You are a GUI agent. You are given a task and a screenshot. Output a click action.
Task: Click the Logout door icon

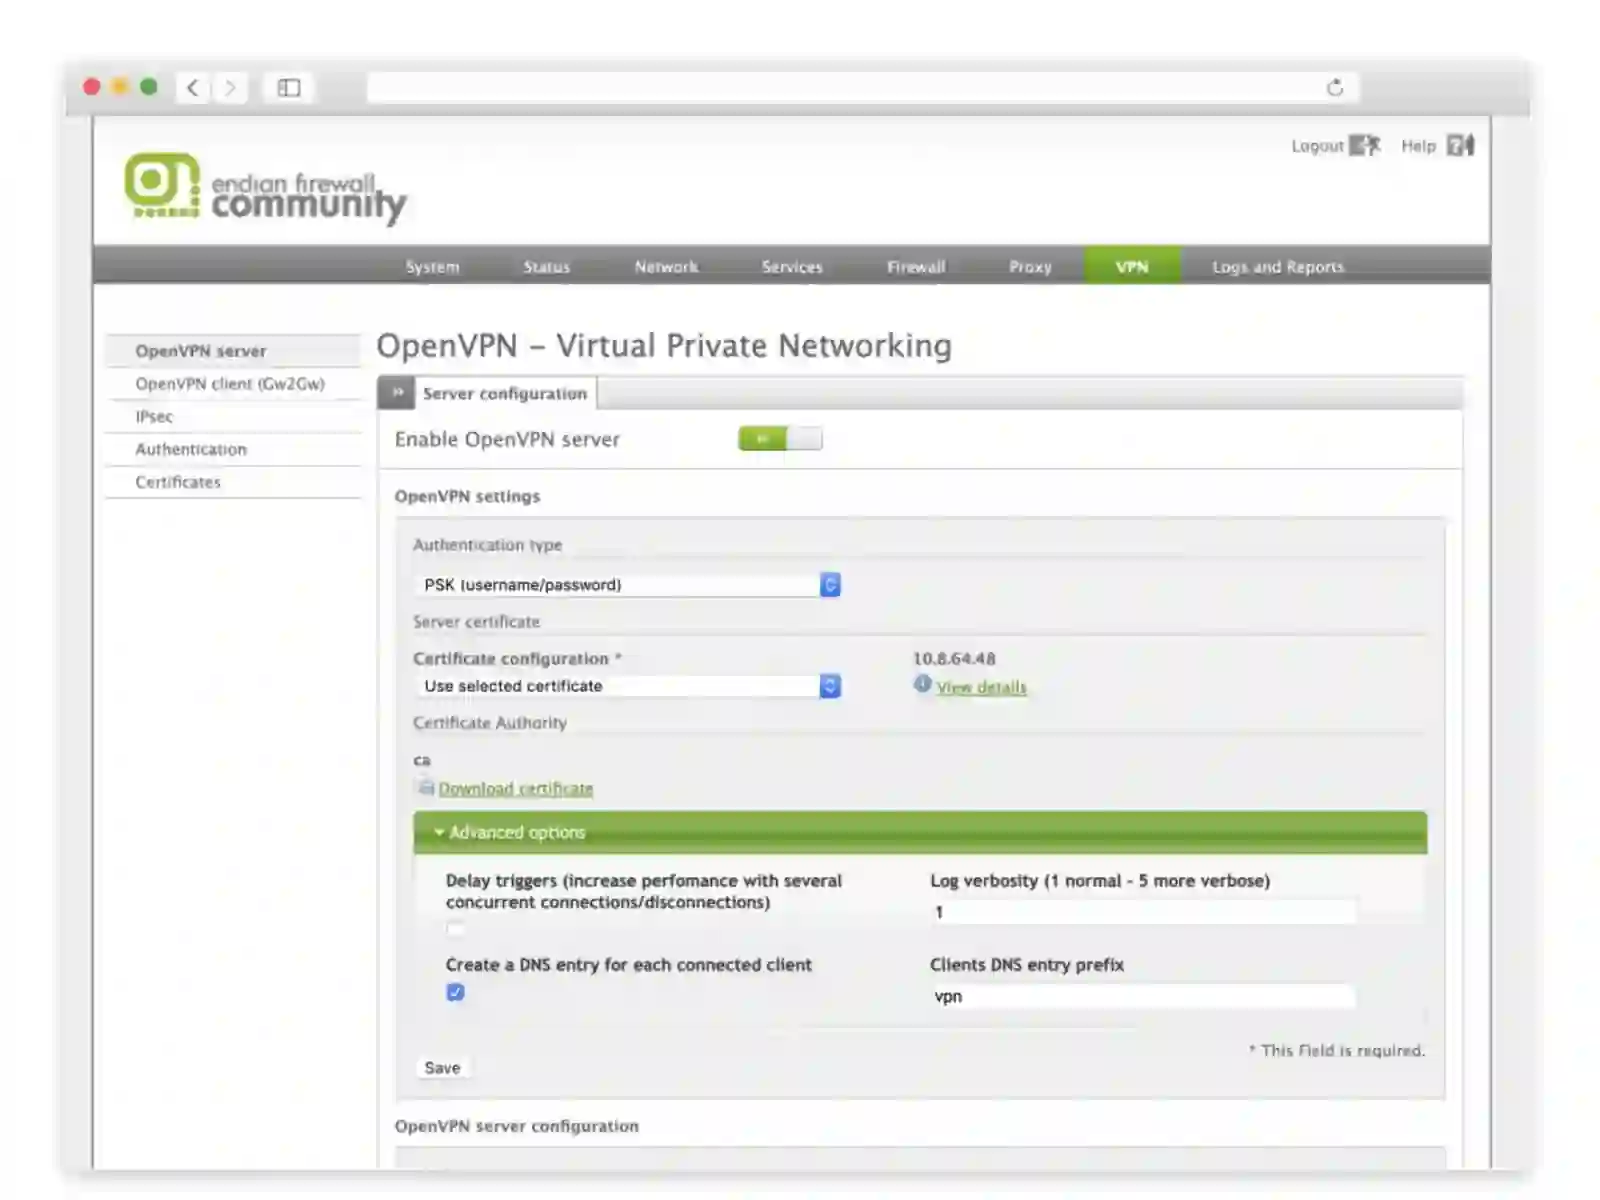tap(1364, 146)
